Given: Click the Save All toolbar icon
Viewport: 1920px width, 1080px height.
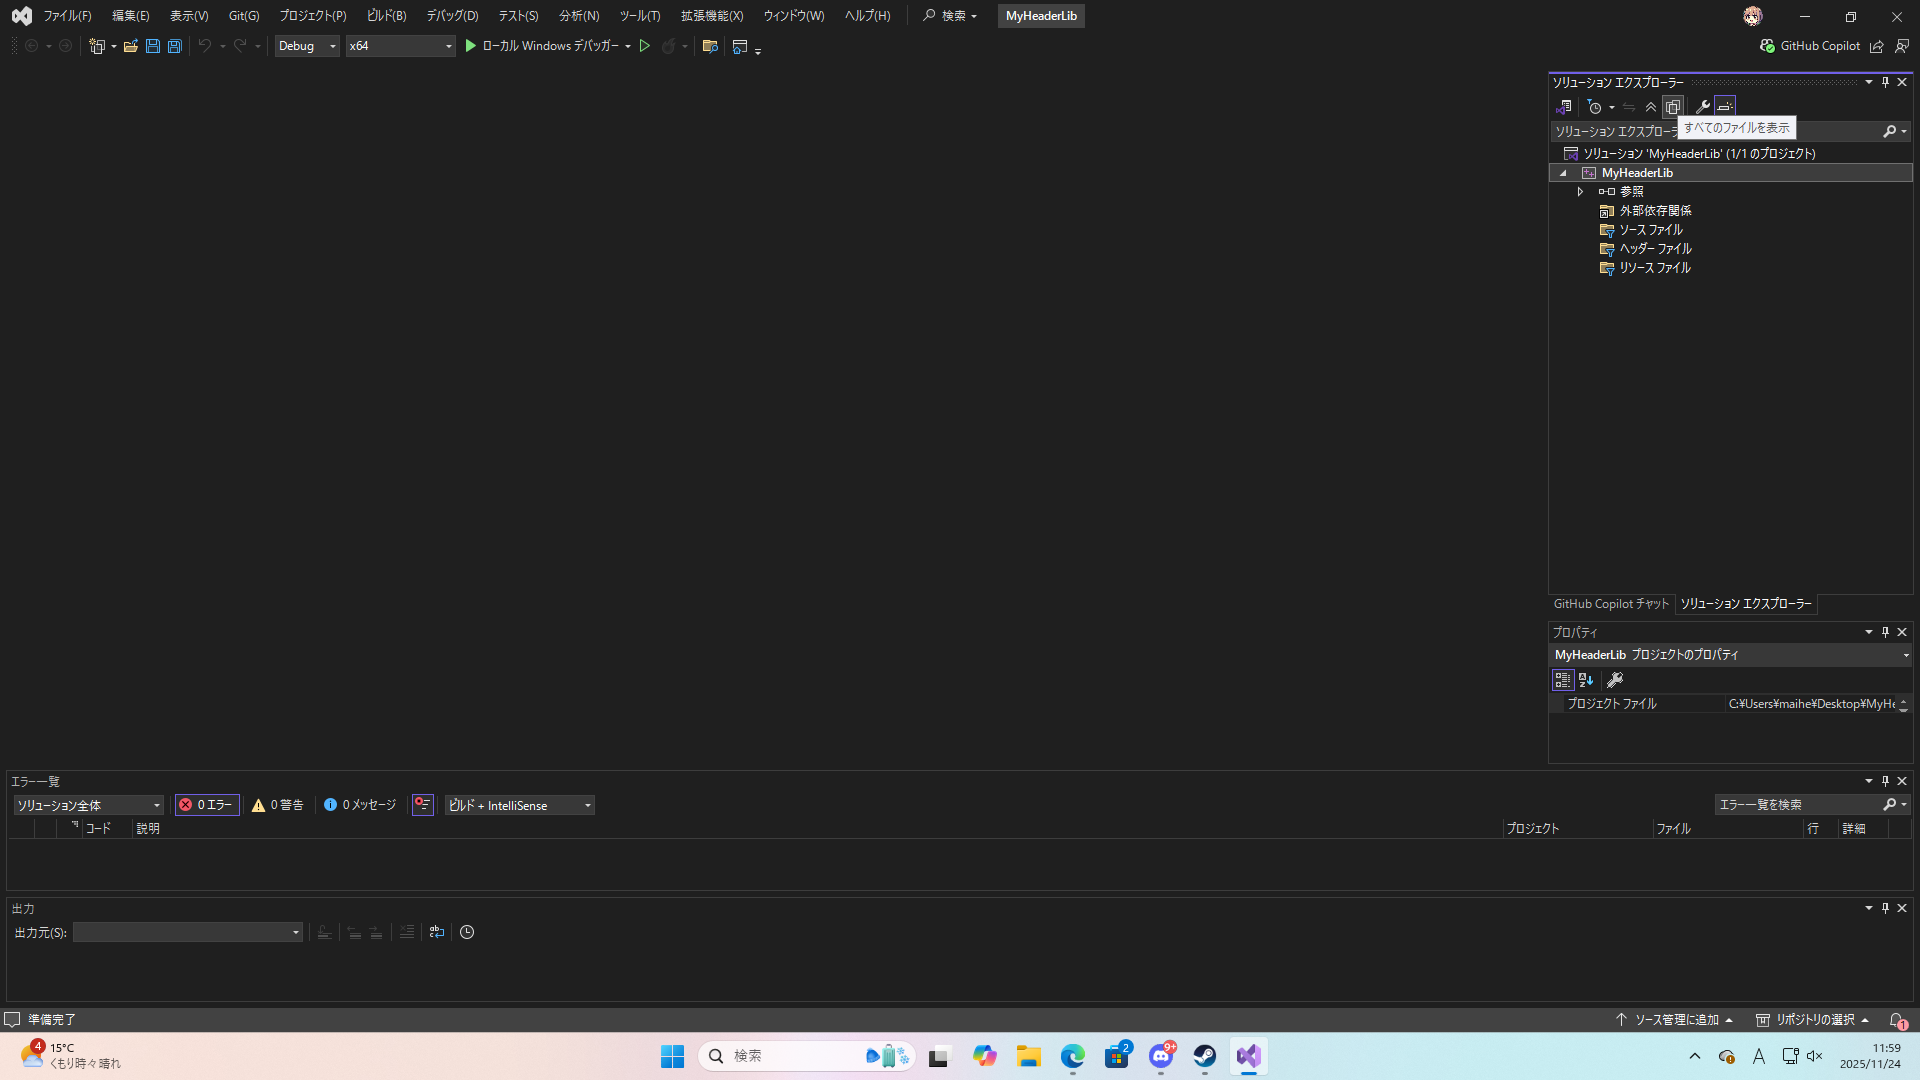Looking at the screenshot, I should point(174,46).
